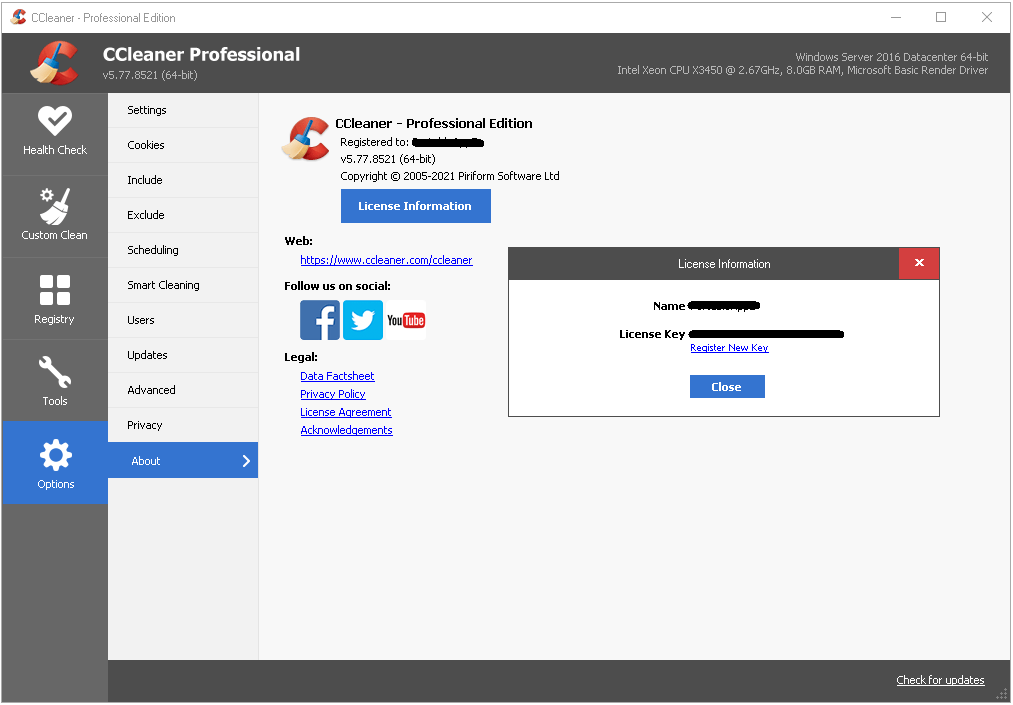Screen dimensions: 1013x705
Task: Click the CCleaner logo beside the edition info
Action: click(x=305, y=139)
